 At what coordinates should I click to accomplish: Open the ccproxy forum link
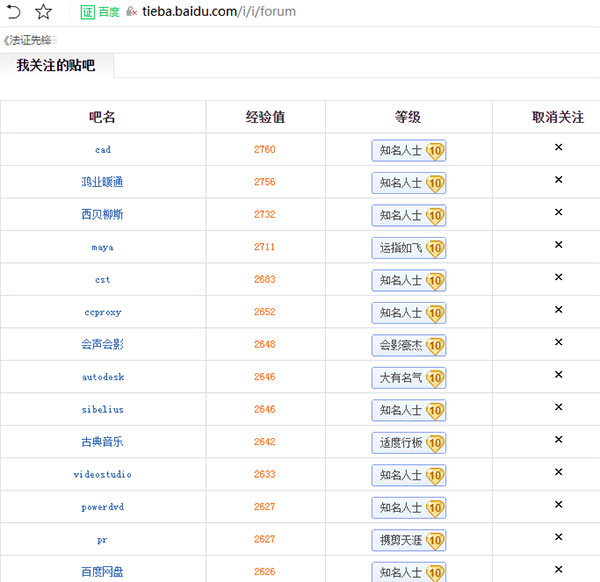point(103,312)
